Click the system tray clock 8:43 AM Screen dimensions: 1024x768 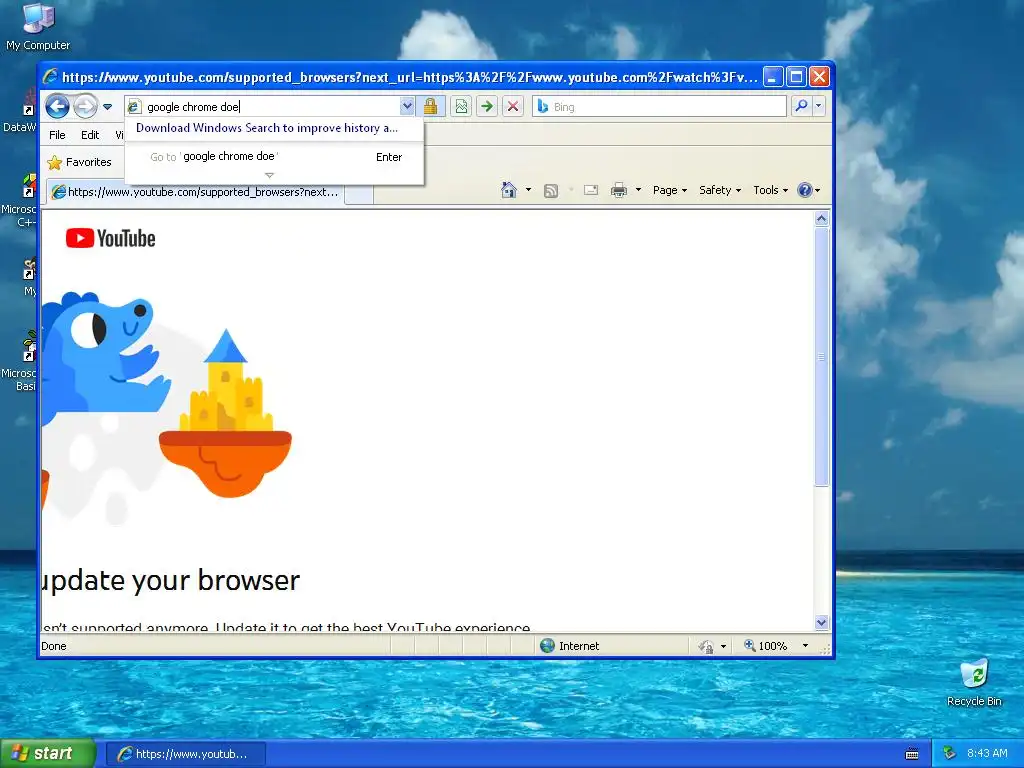click(x=987, y=754)
